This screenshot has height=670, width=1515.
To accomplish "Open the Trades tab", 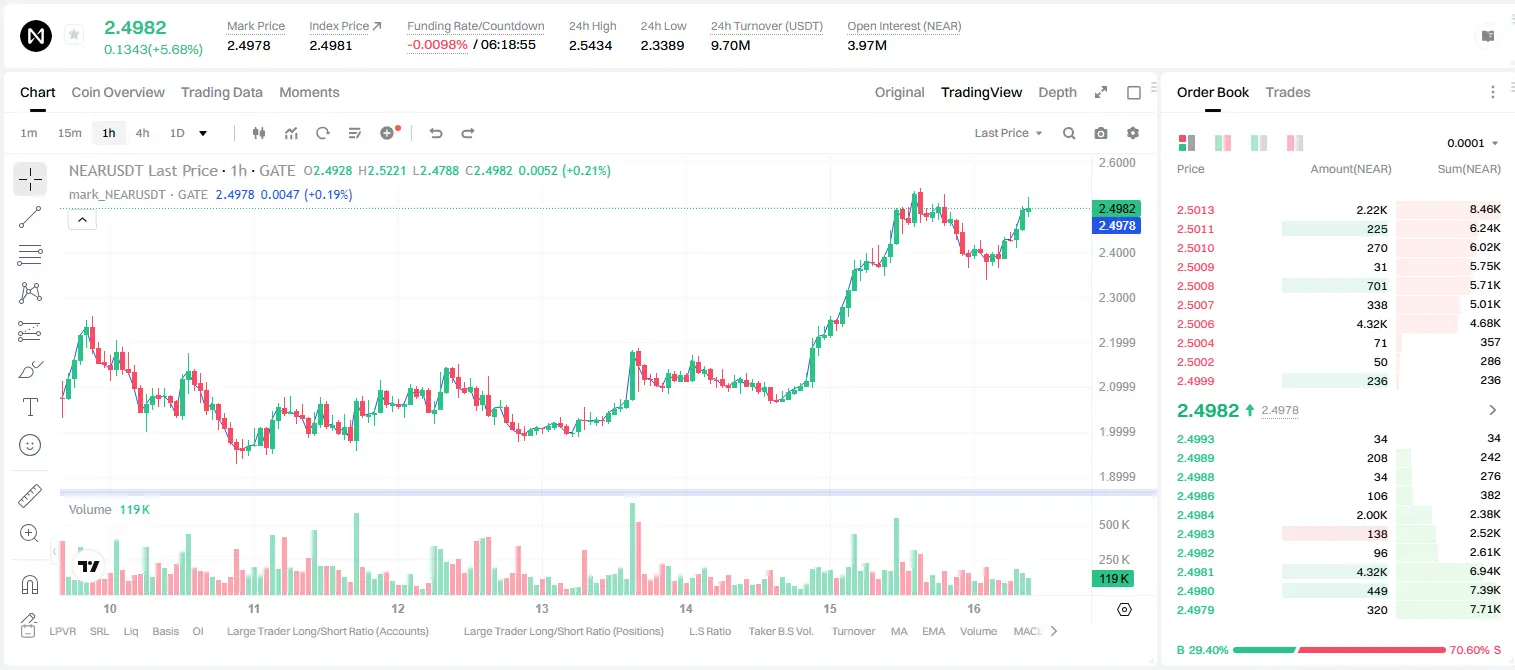I will tap(1287, 92).
